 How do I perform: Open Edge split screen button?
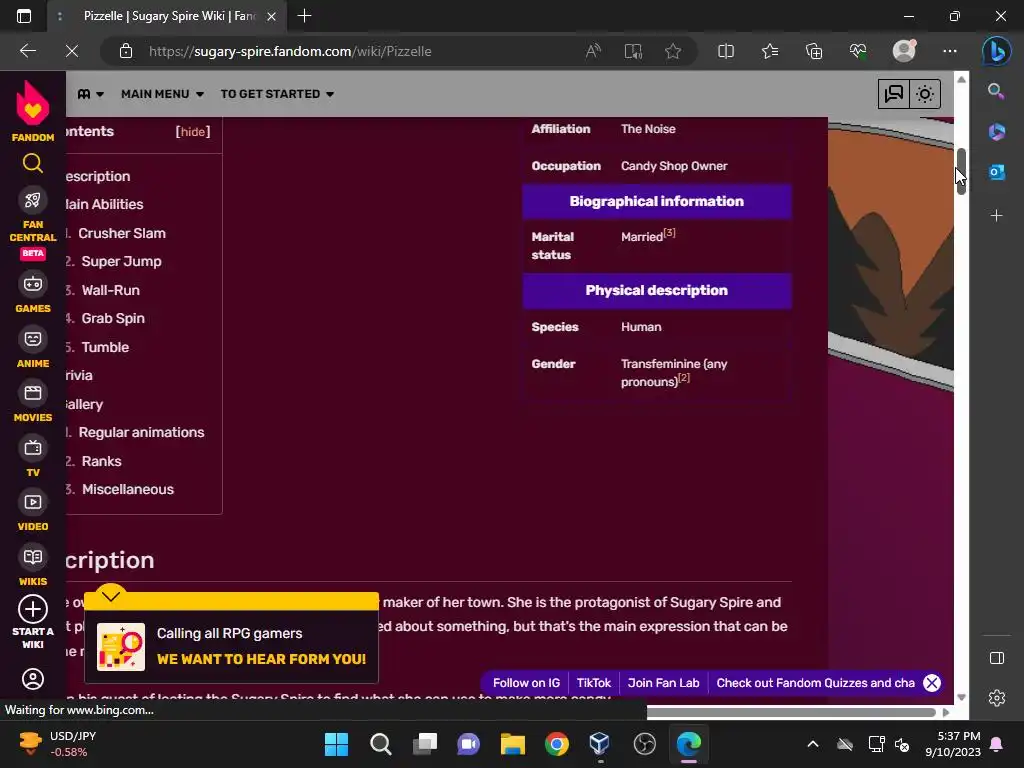pos(726,51)
